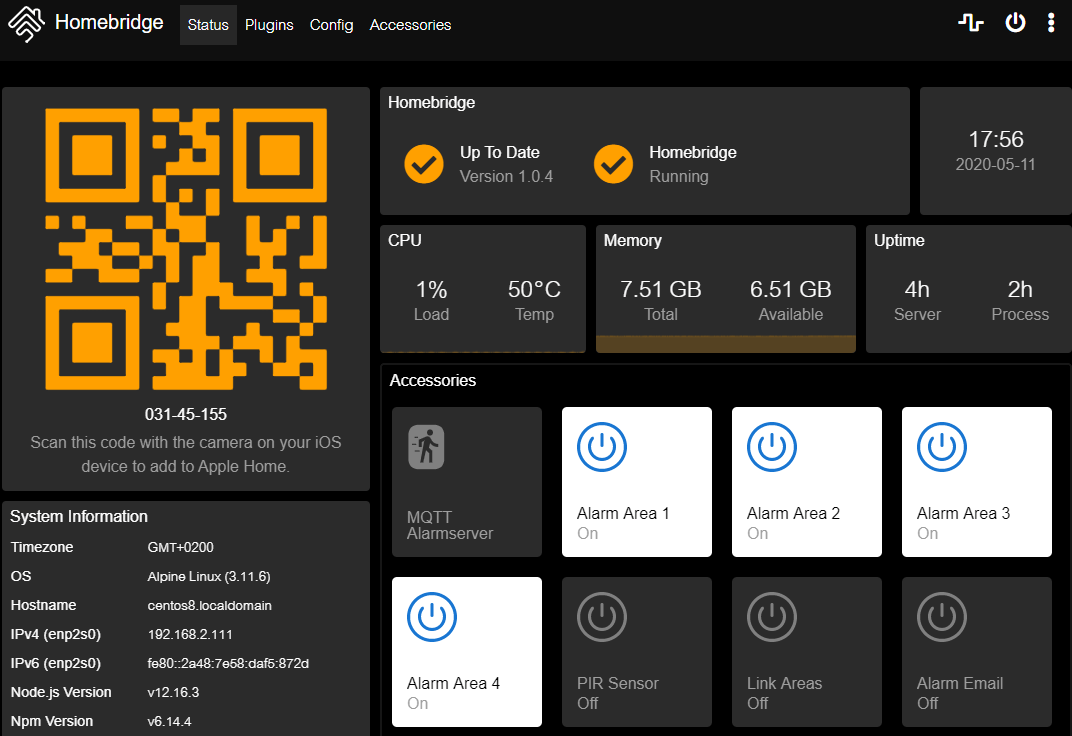This screenshot has height=736, width=1072.
Task: Click the Homebridge logo icon
Action: click(26, 24)
